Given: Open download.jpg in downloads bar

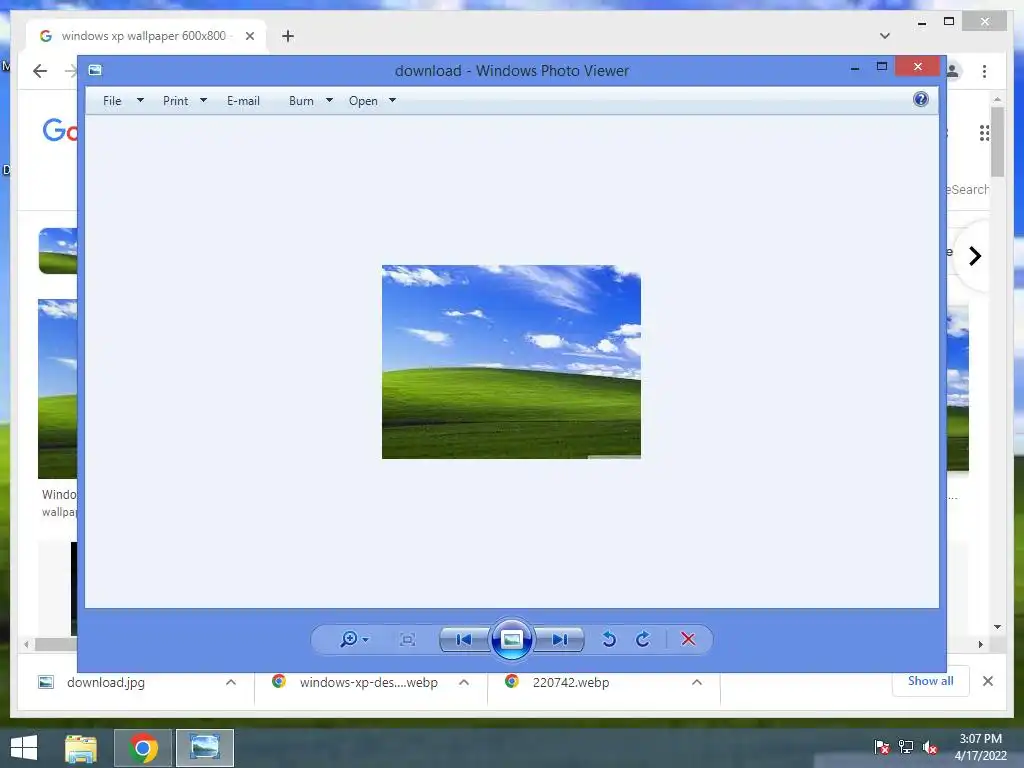Looking at the screenshot, I should click(x=106, y=682).
